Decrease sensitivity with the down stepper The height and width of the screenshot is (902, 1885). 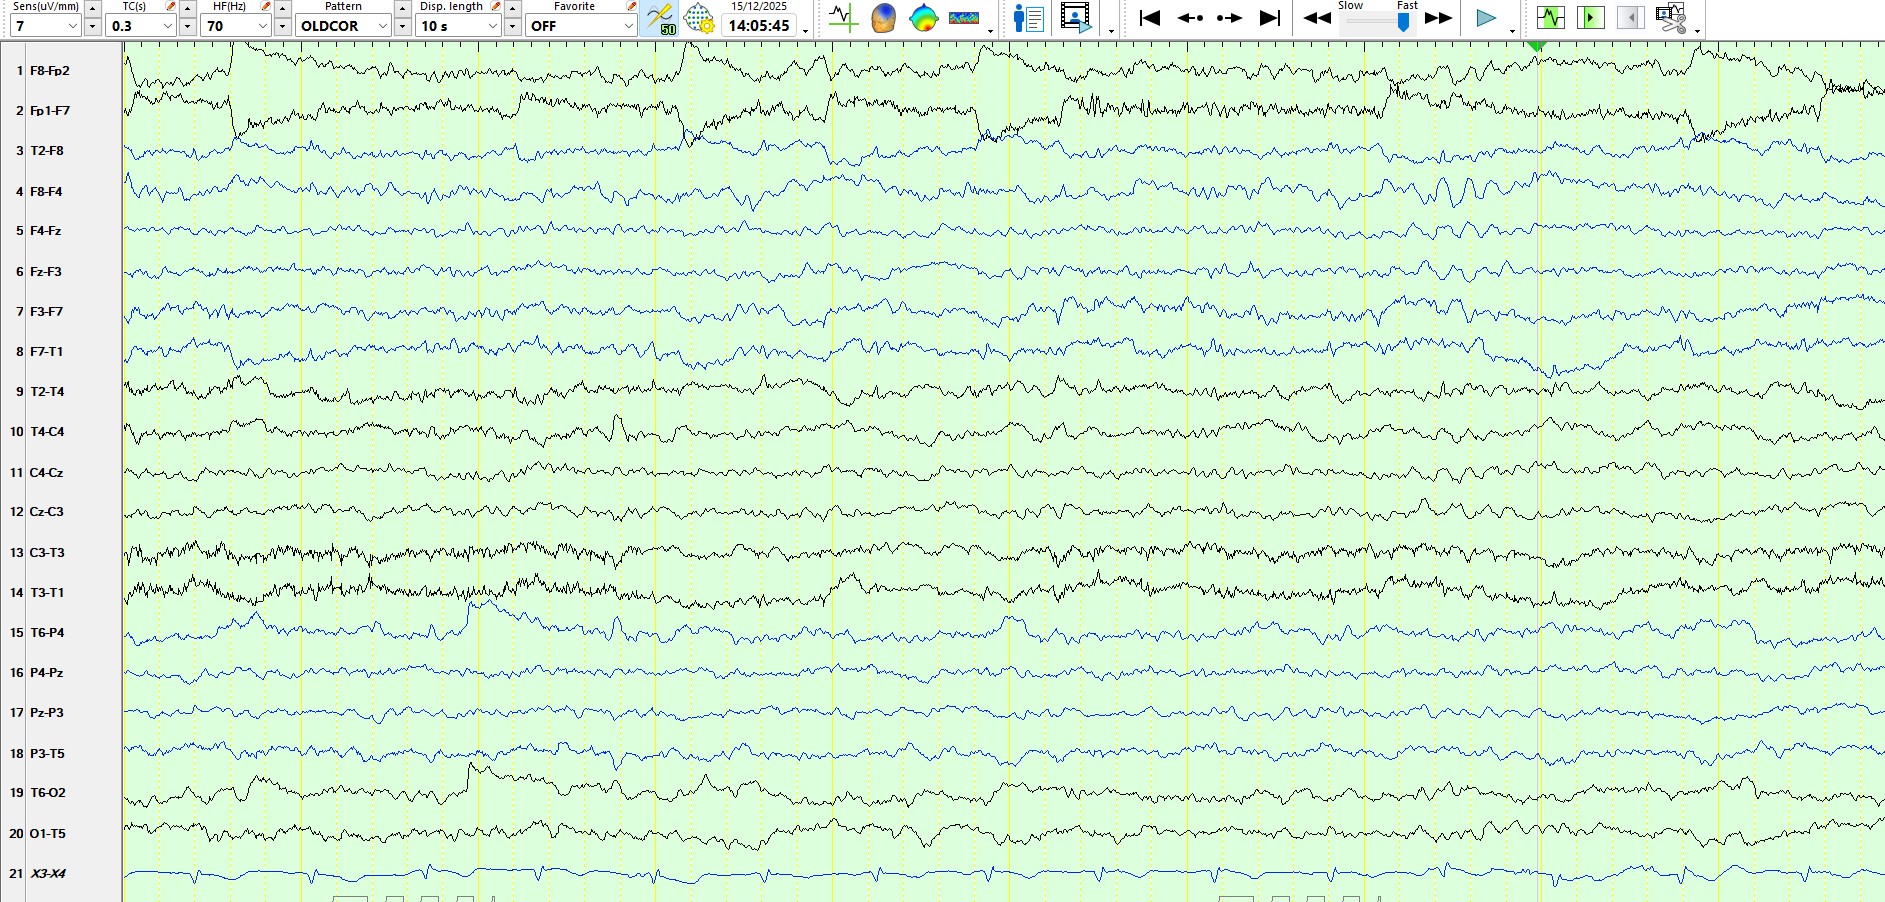93,27
